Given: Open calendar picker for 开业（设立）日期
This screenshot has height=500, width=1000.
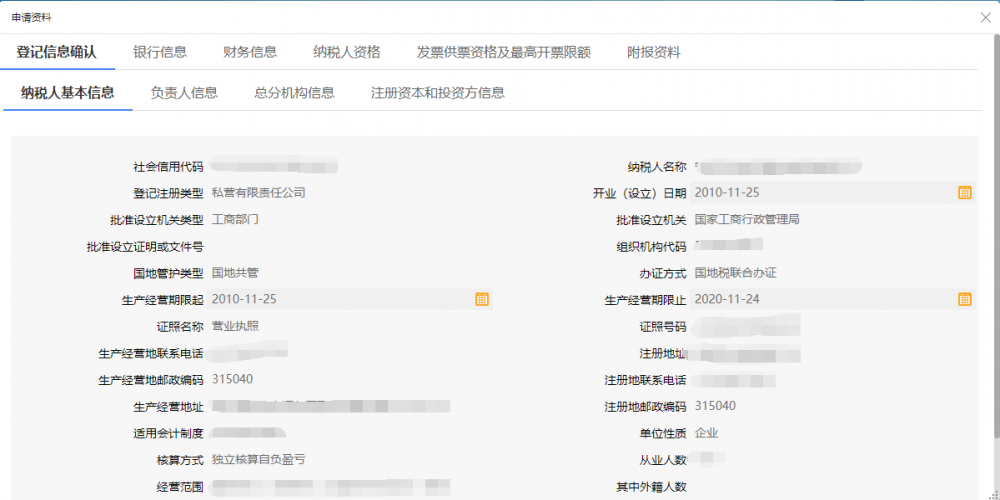Looking at the screenshot, I should (x=964, y=192).
